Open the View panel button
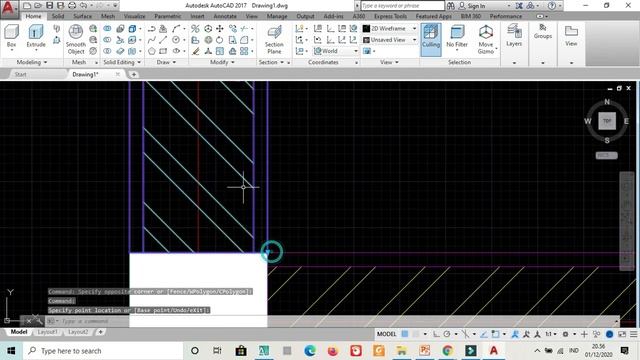The width and height of the screenshot is (640, 360). [x=571, y=36]
